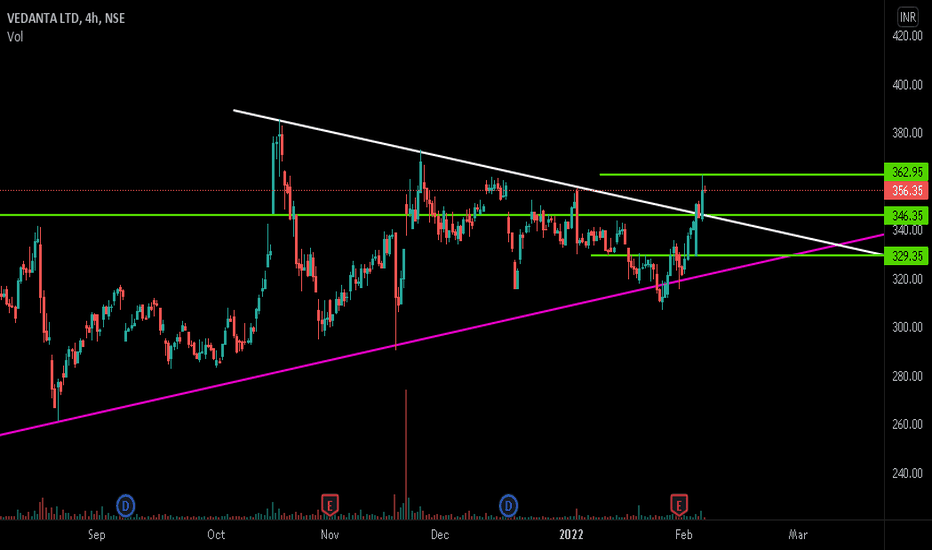Click the VEDANTA LTD, 4h, NSE title

point(66,18)
